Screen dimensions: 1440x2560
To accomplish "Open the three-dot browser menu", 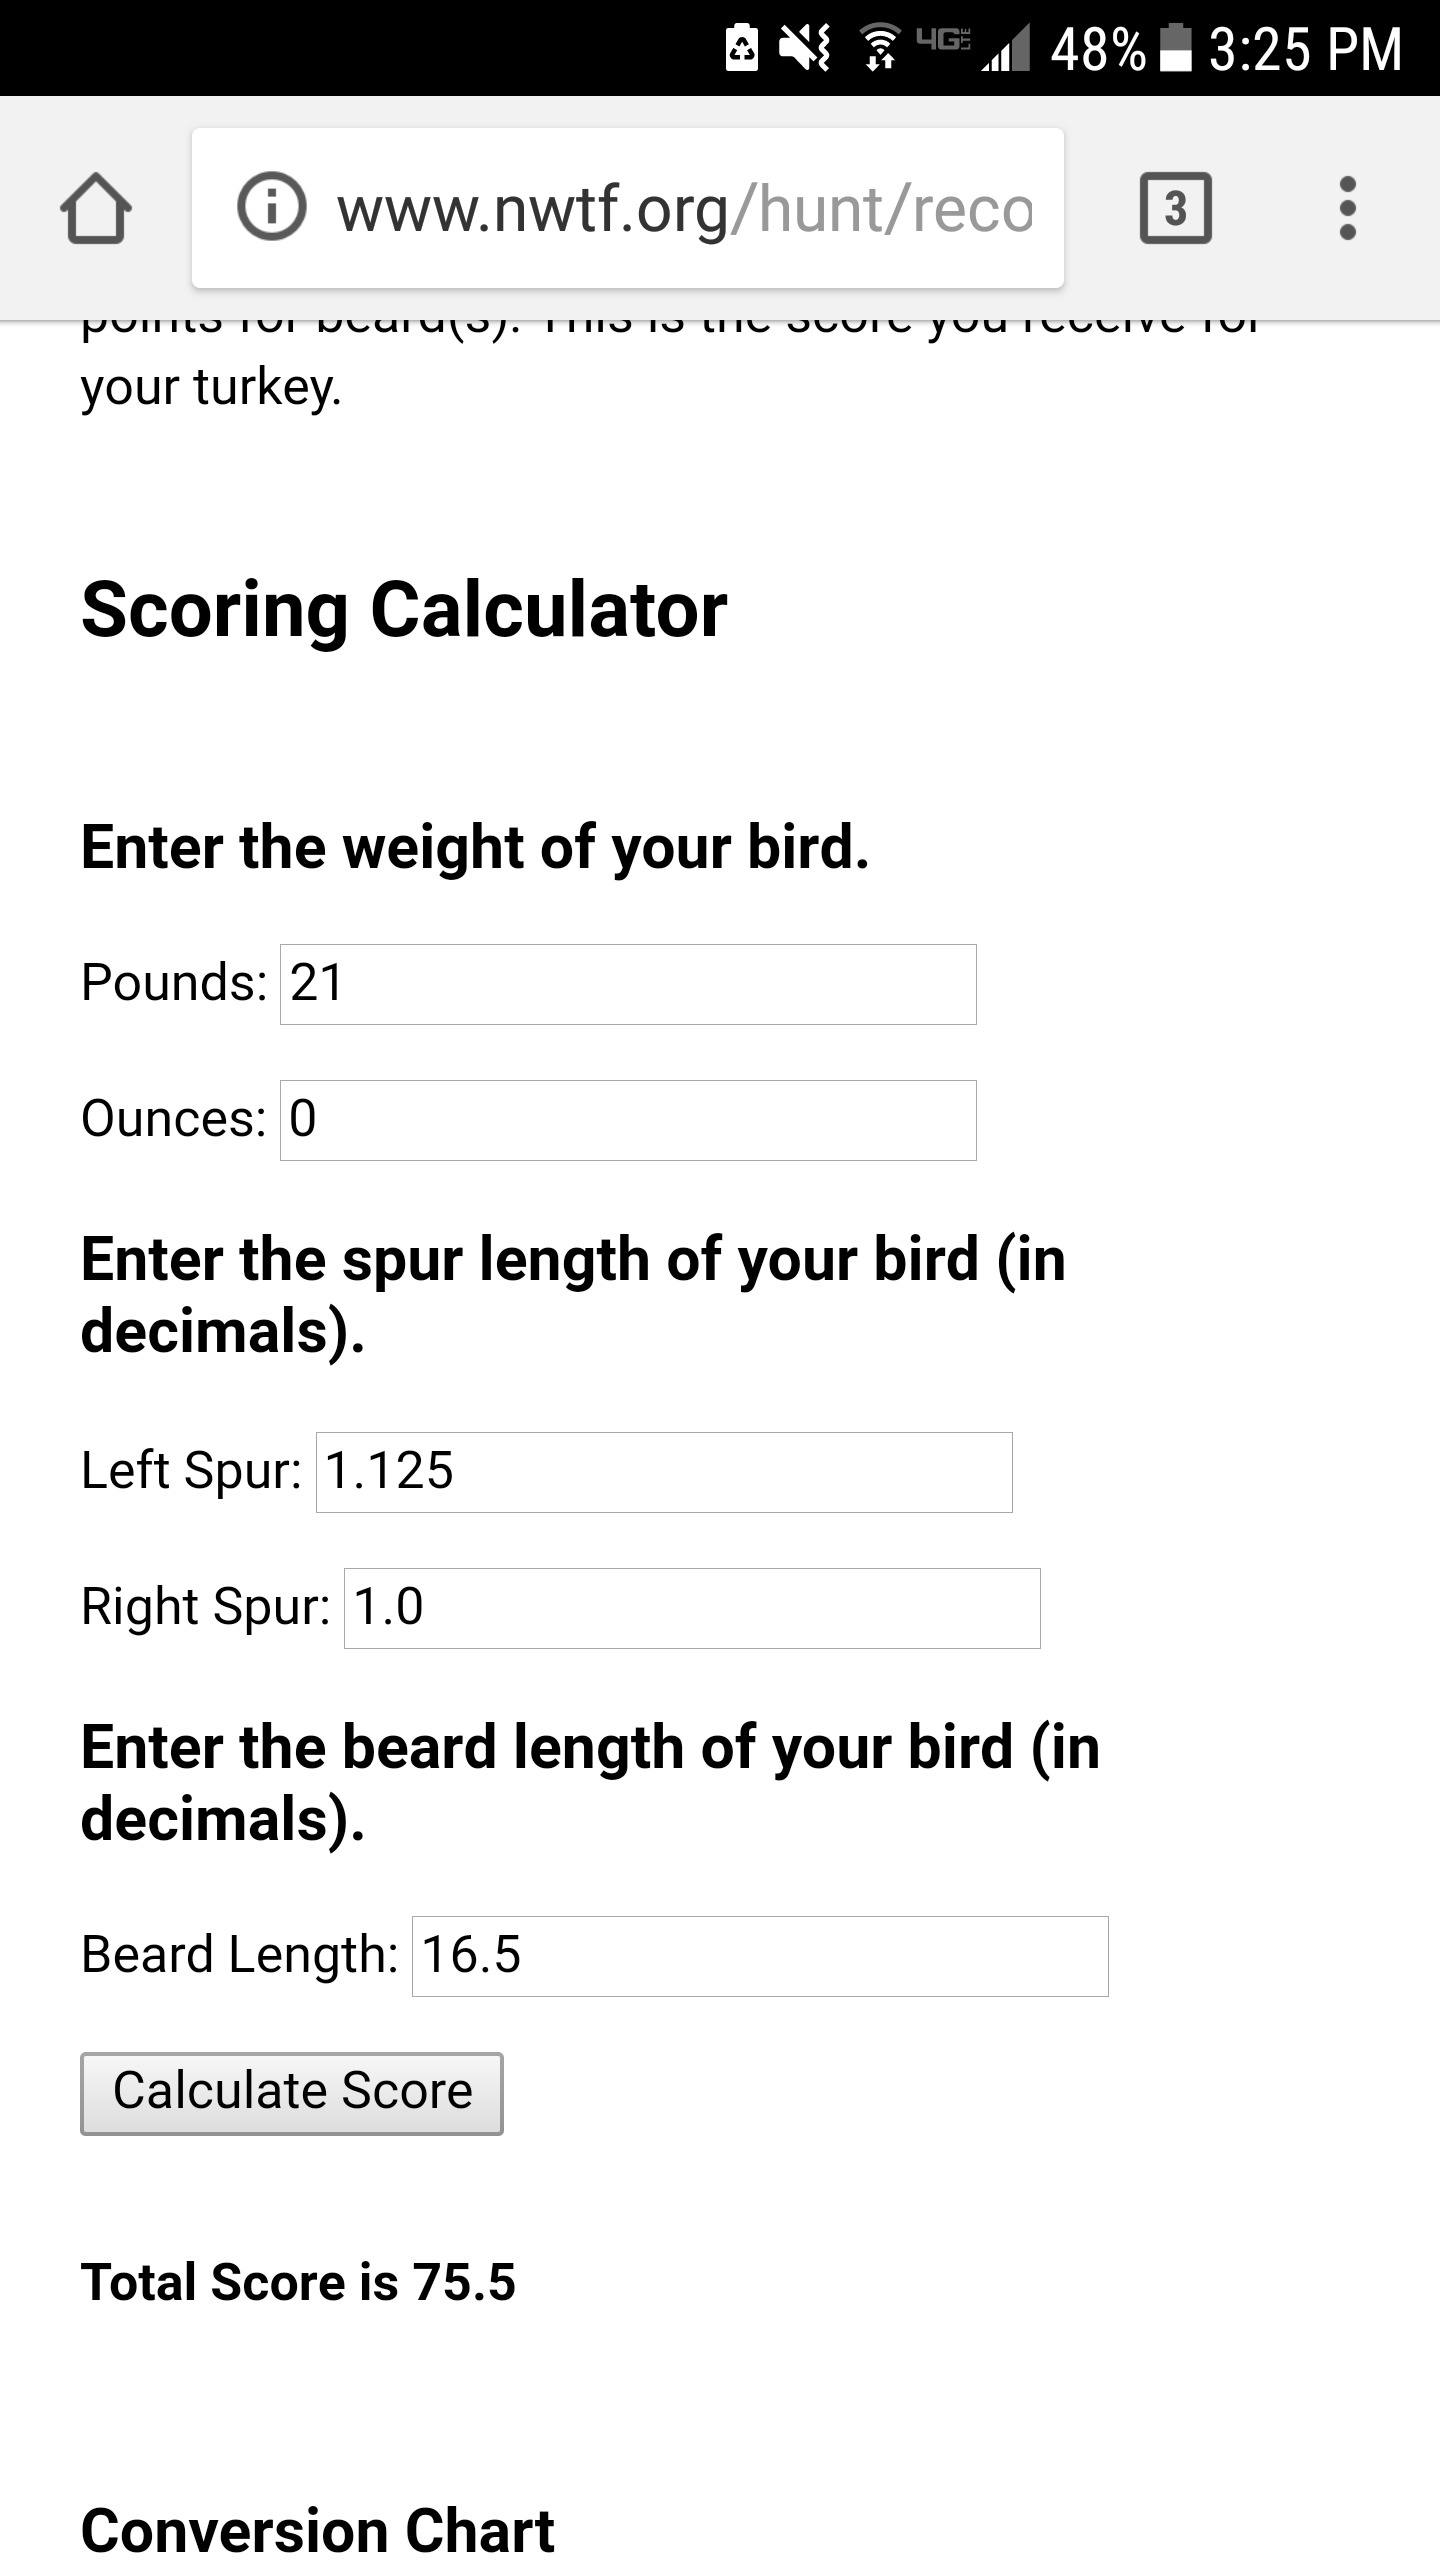I will (x=1347, y=208).
